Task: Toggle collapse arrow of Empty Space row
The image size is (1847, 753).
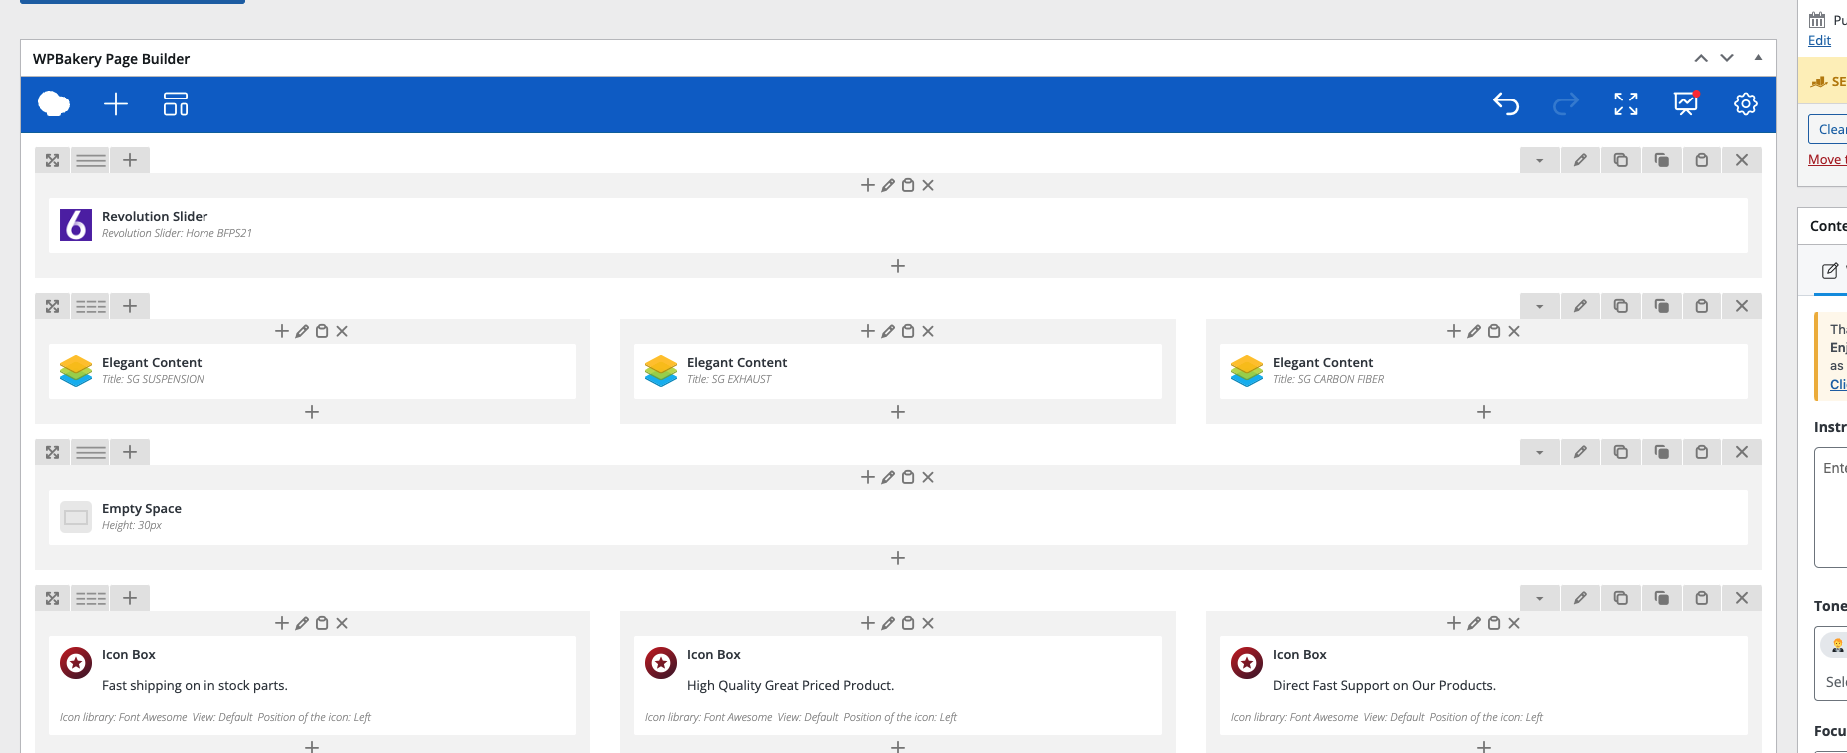Action: click(1540, 452)
